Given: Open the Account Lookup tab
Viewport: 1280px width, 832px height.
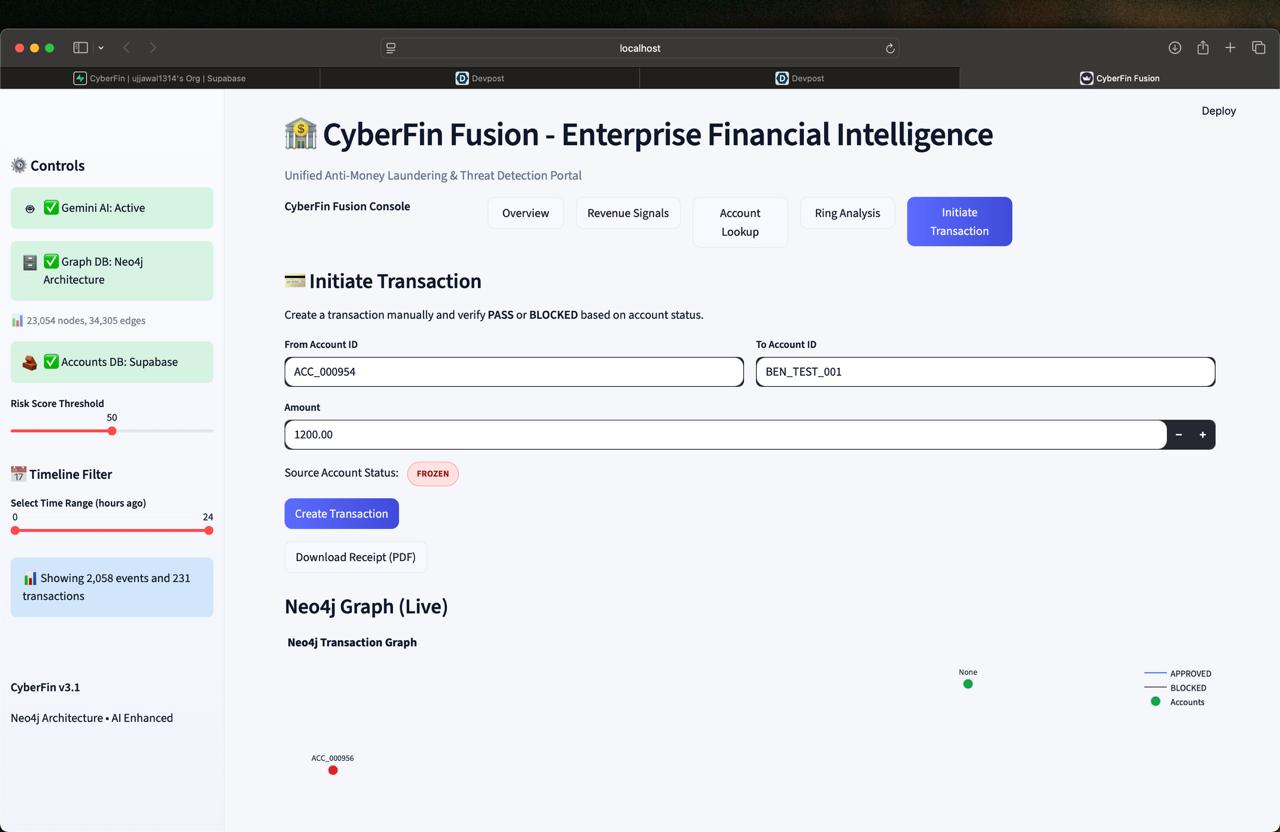Looking at the screenshot, I should 740,222.
